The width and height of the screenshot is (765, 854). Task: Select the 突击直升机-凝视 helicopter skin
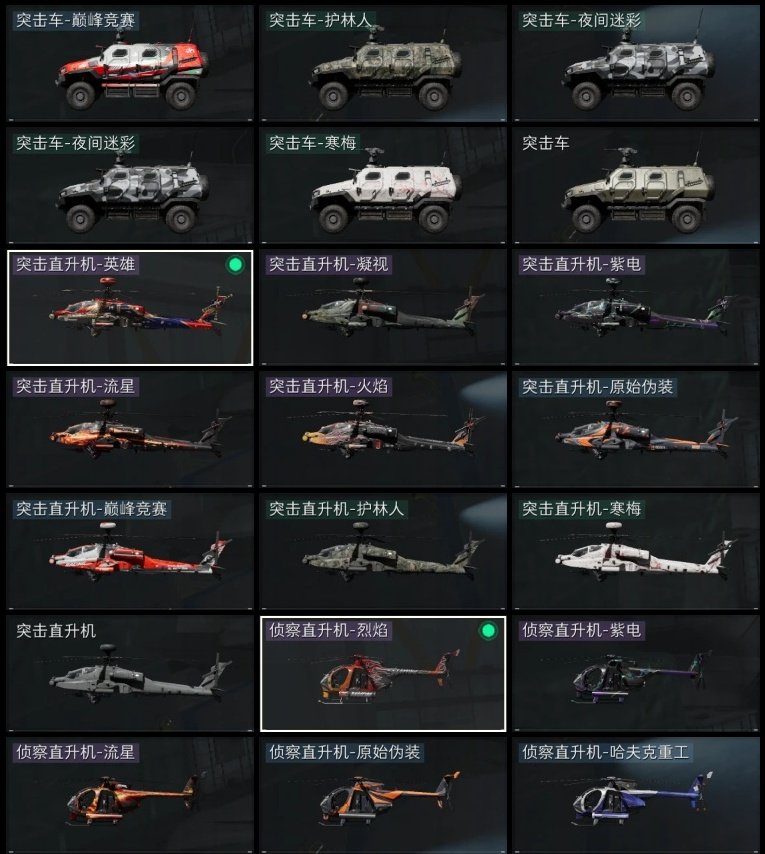tap(383, 307)
